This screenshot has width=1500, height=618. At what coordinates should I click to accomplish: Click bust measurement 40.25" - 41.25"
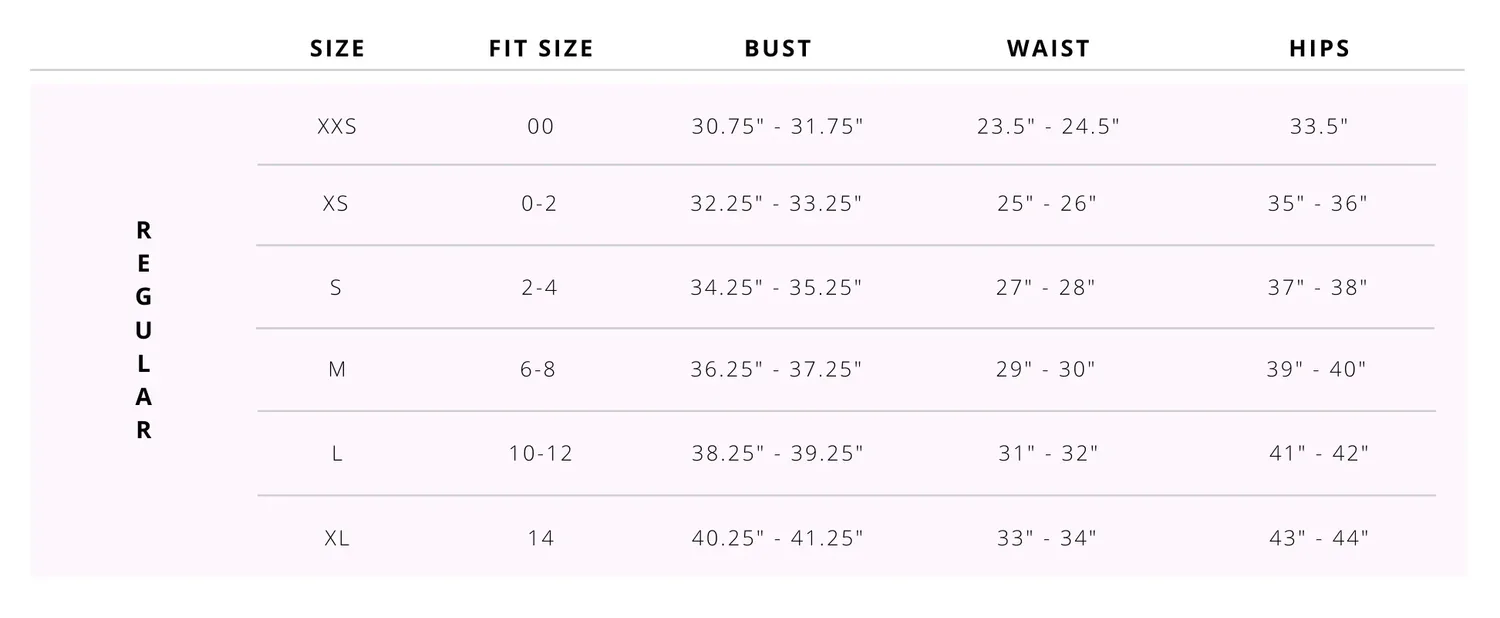tap(777, 538)
